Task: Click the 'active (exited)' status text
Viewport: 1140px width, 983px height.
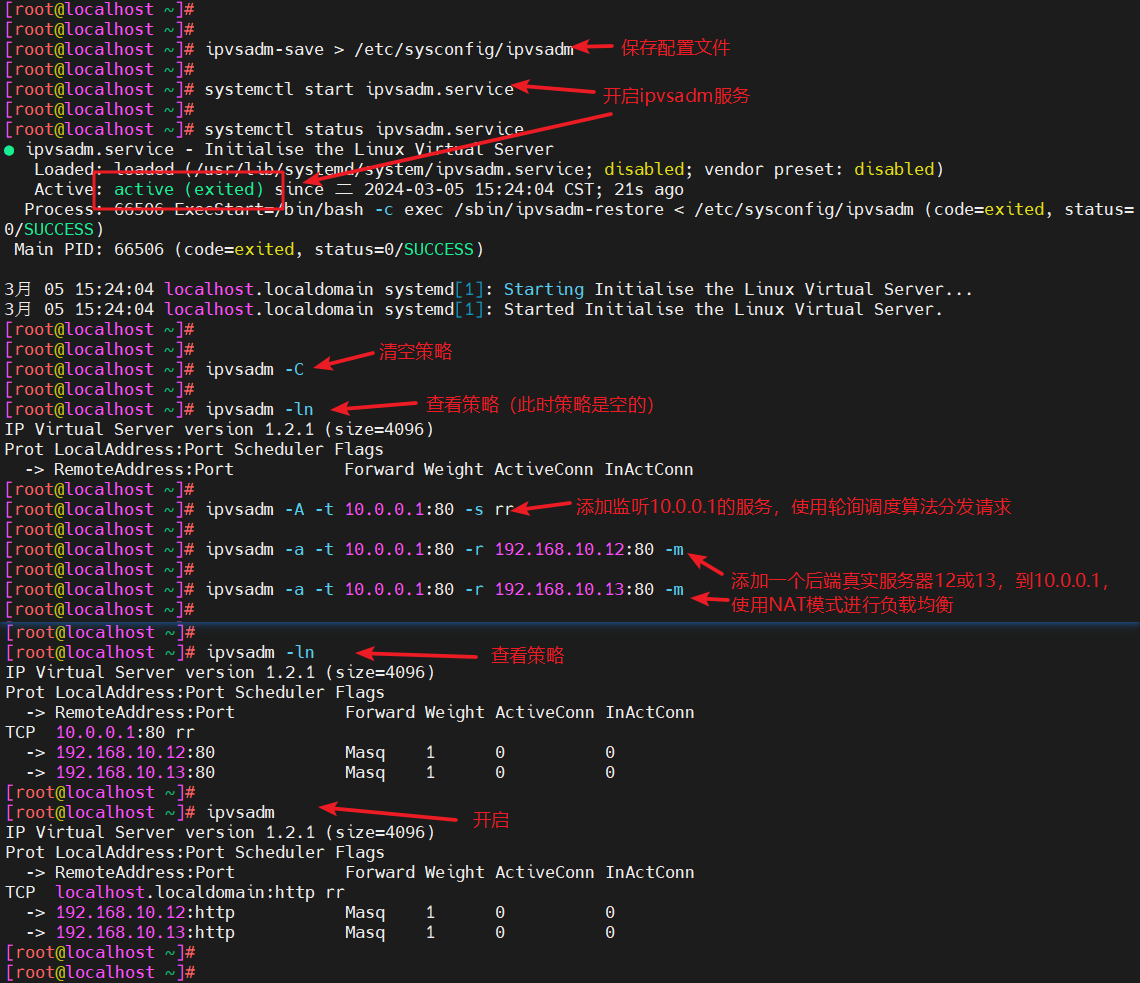Action: pyautogui.click(x=189, y=190)
